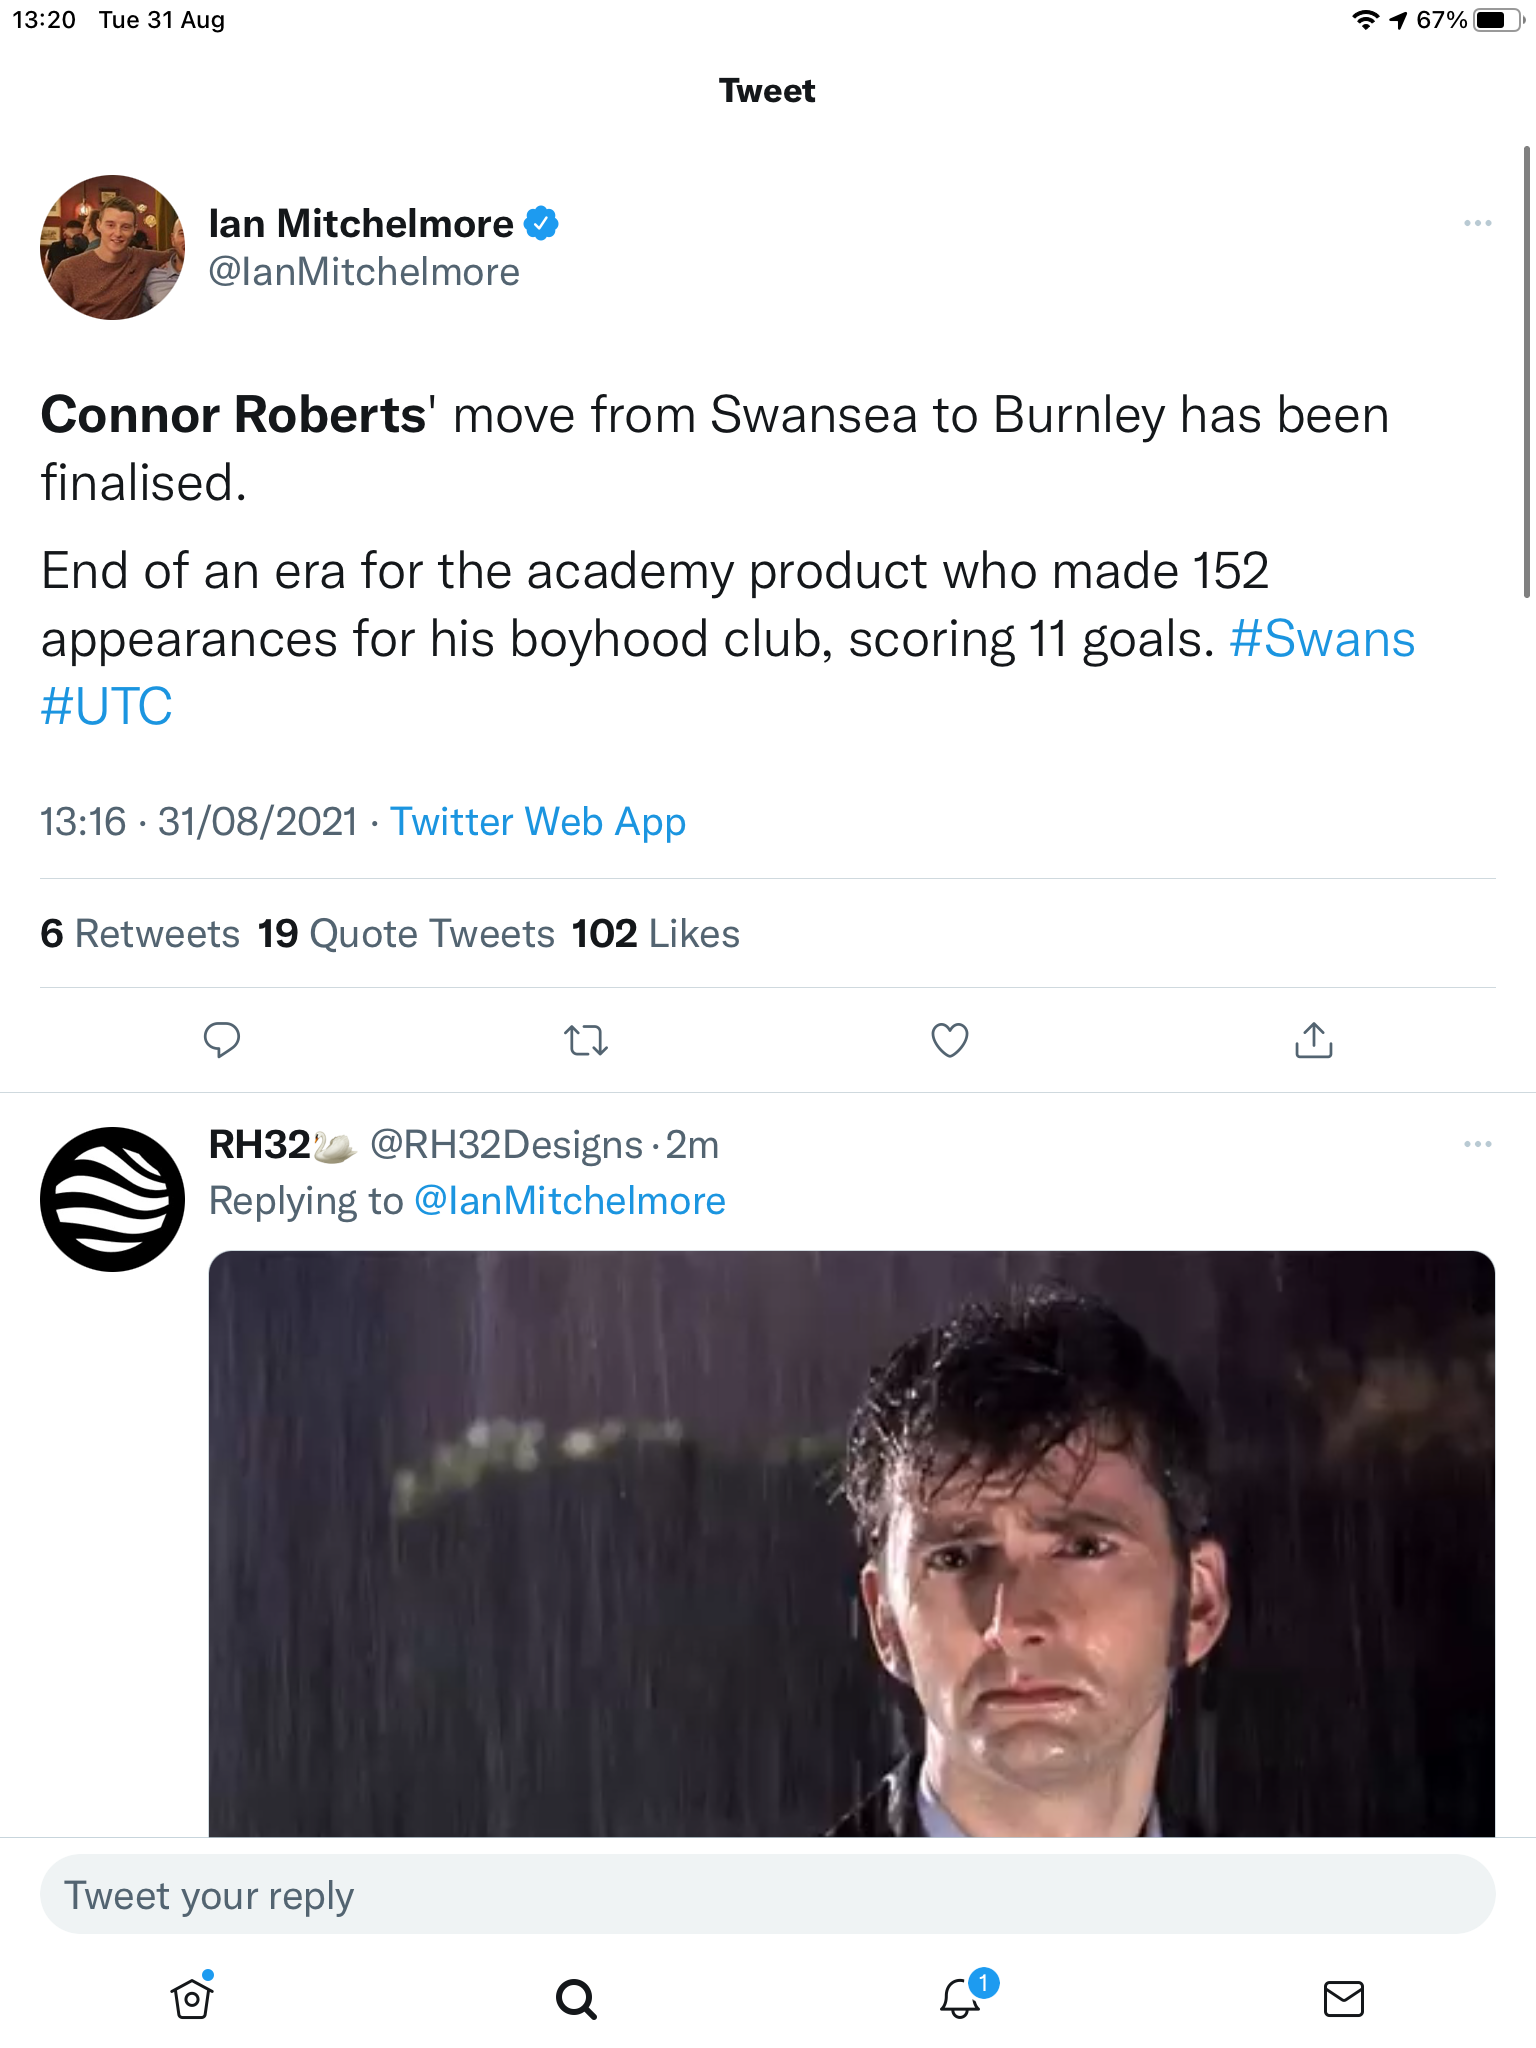Open Twitter Web App source link

(x=538, y=822)
